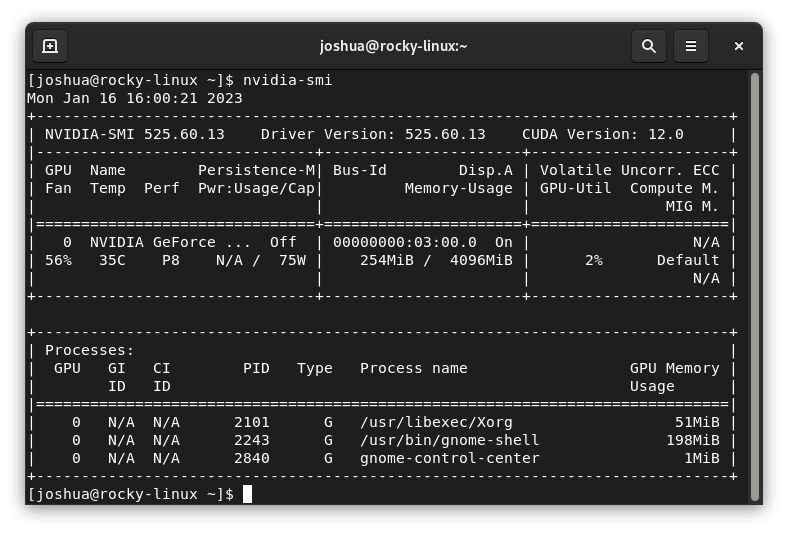
Task: Open a new terminal tab
Action: click(50, 46)
